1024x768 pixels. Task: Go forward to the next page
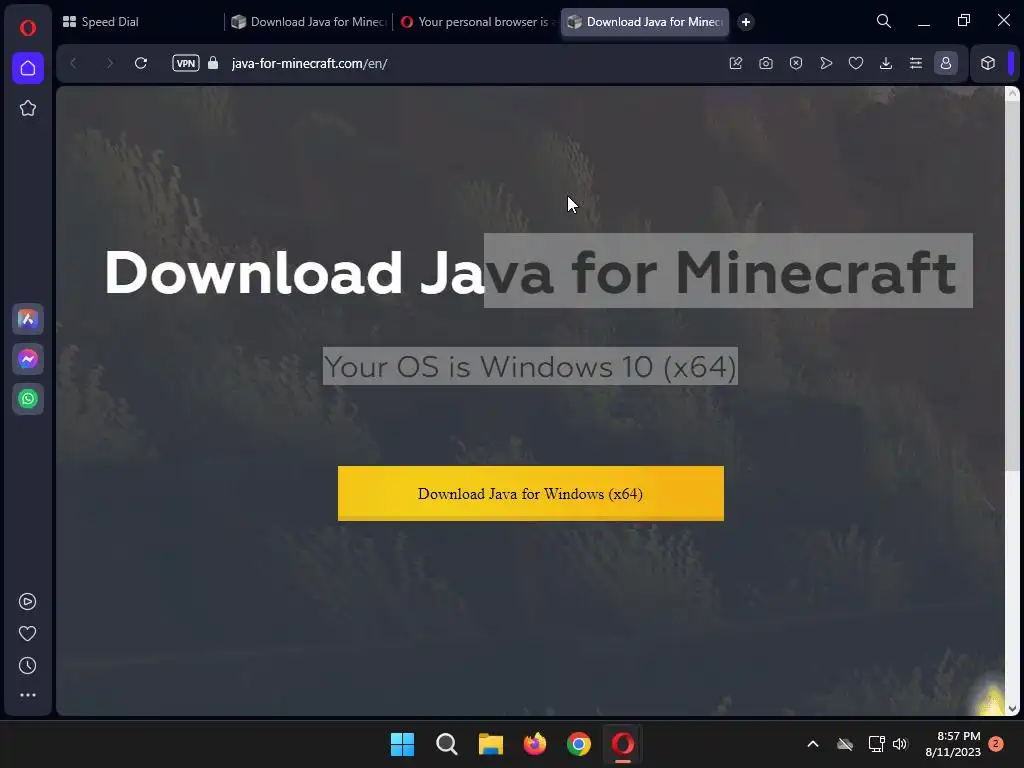pyautogui.click(x=109, y=63)
